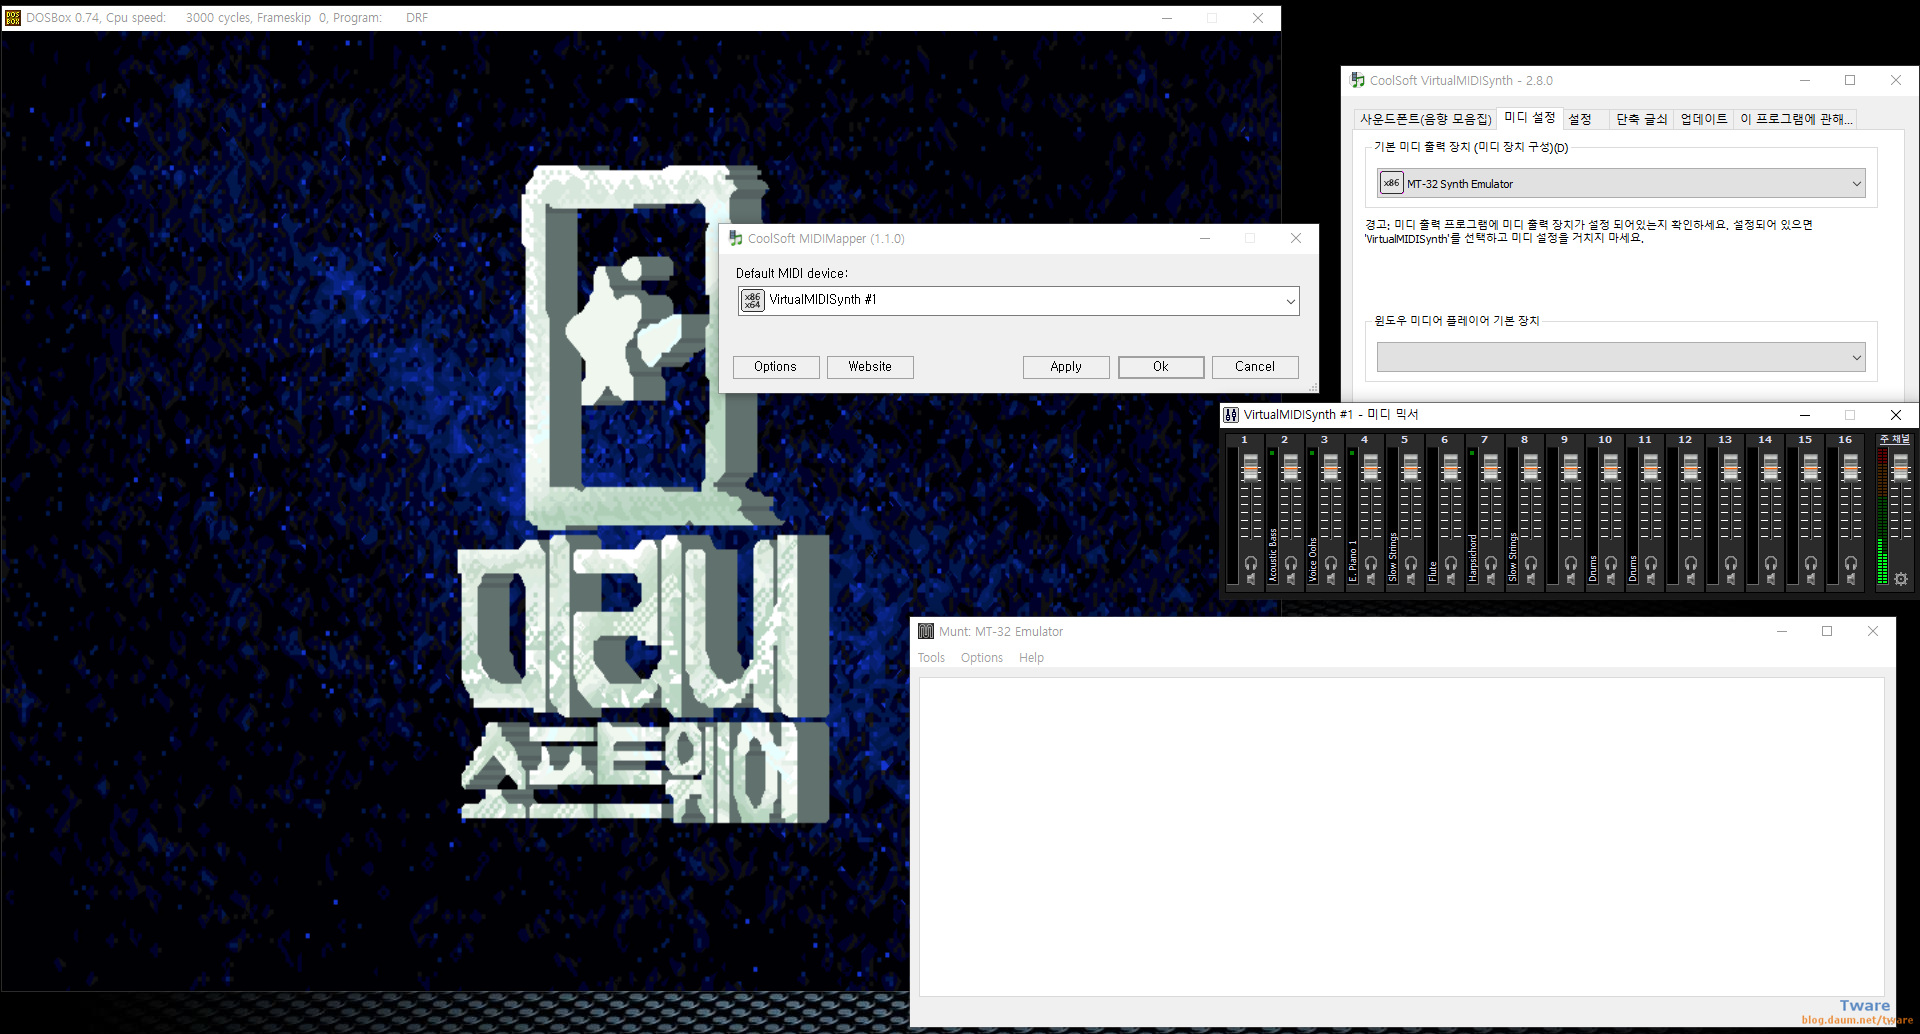Solo channel 15 headphone icon
The image size is (1920, 1034).
click(1811, 563)
